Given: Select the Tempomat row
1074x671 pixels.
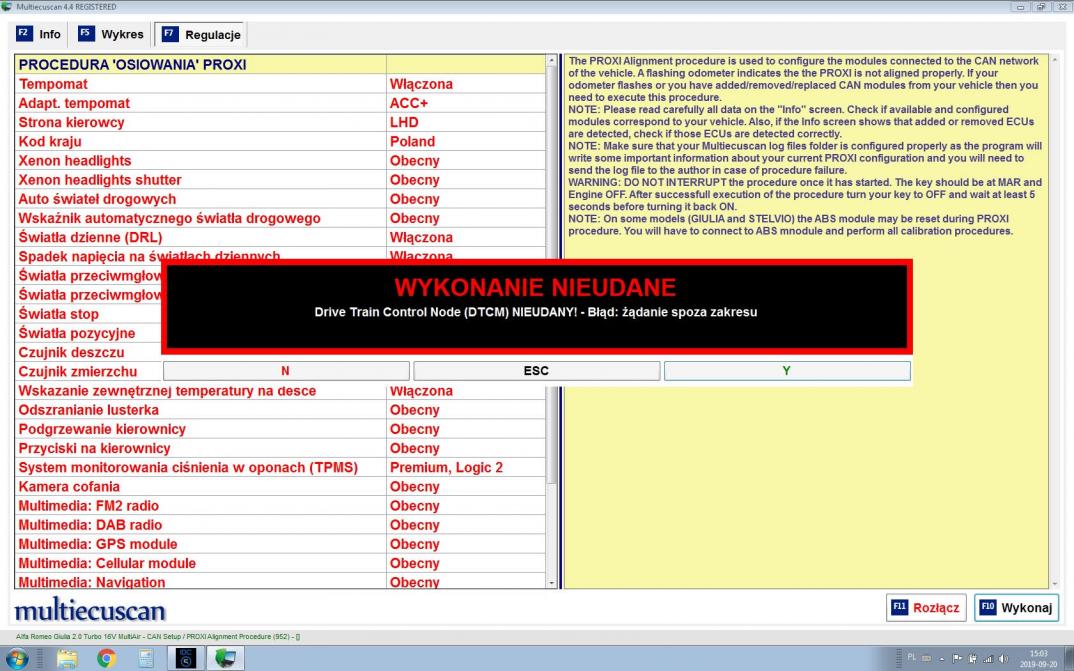Looking at the screenshot, I should tap(280, 84).
